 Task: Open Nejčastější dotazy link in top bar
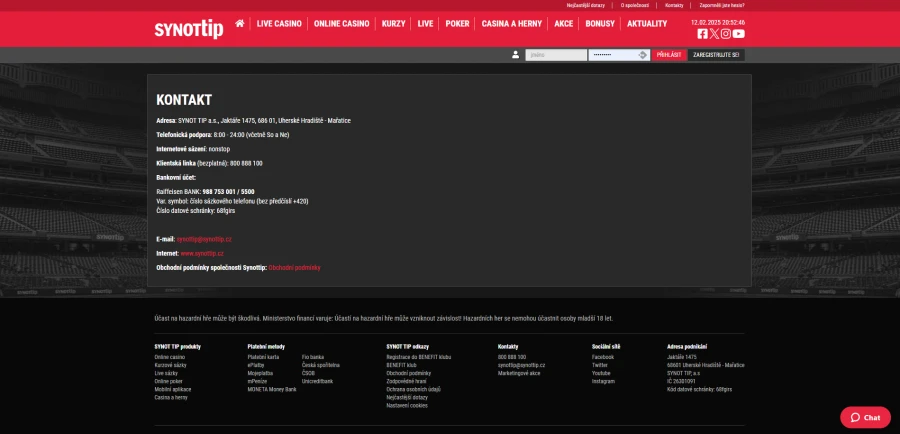(585, 5)
